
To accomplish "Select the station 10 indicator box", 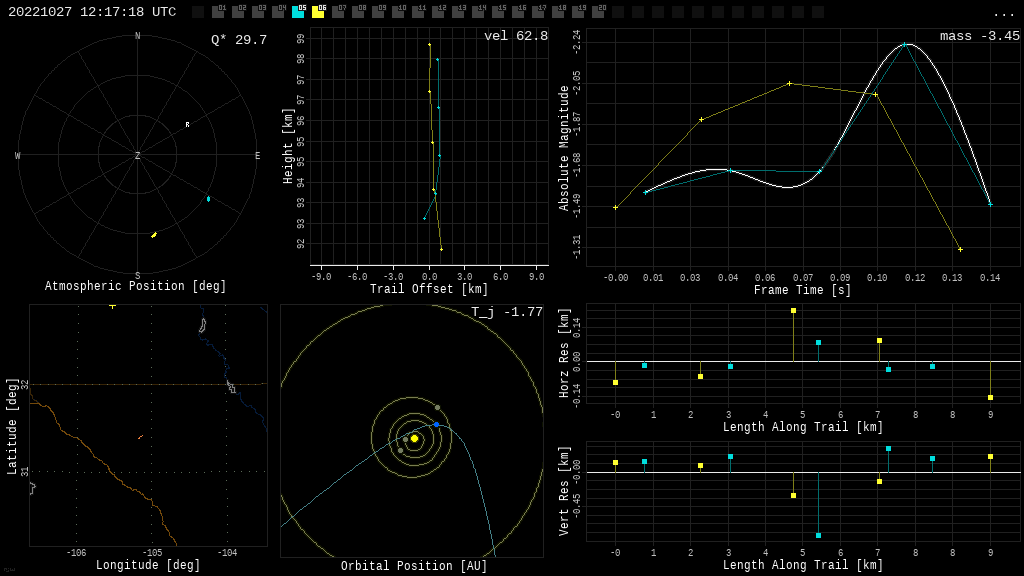I will click(398, 12).
